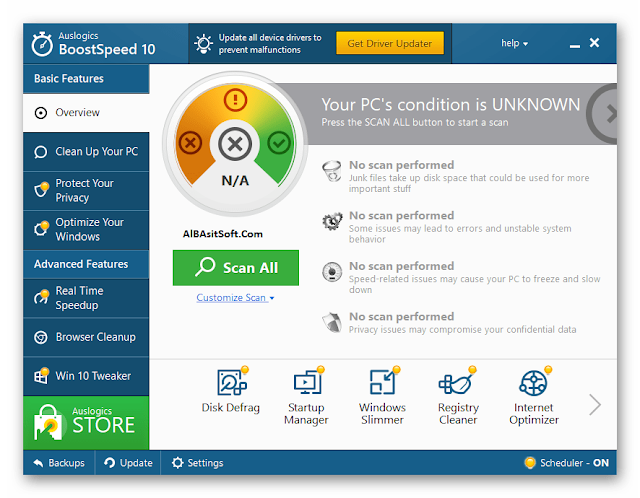Screen dimensions: 640x498
Task: Click 'Privacy issues may compromise' description text
Action: (x=462, y=329)
